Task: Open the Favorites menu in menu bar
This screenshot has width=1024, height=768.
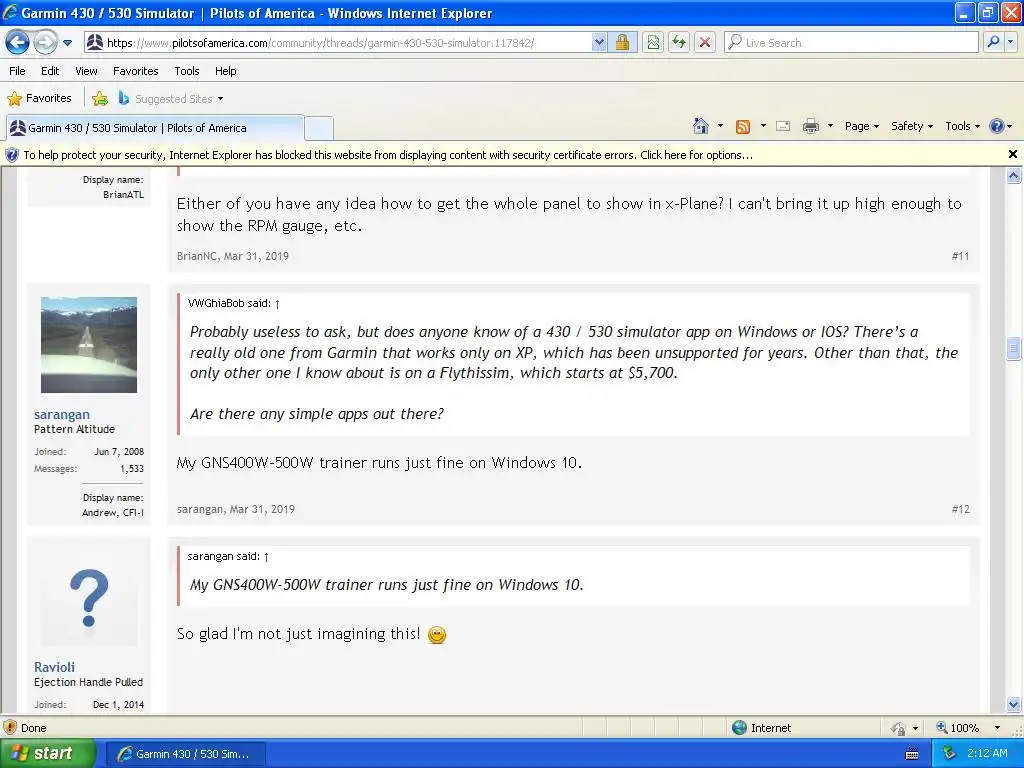Action: click(x=135, y=71)
